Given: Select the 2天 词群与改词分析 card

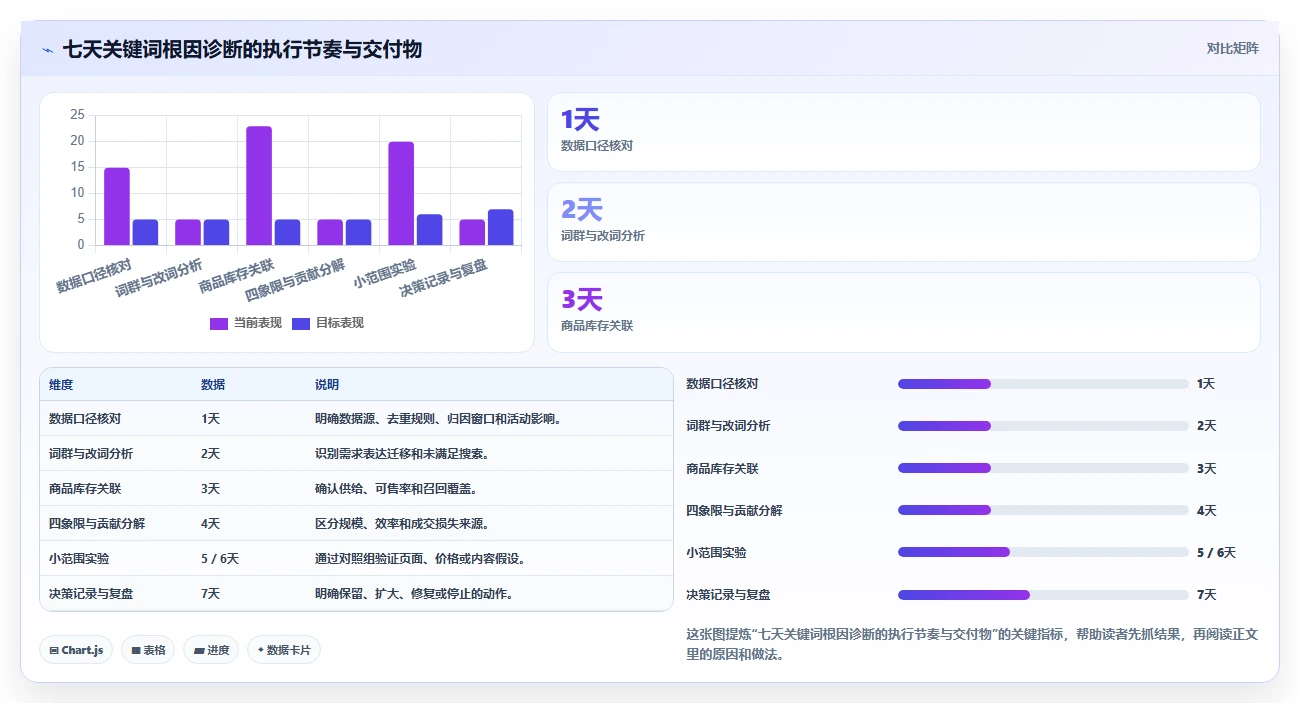Looking at the screenshot, I should pos(904,222).
